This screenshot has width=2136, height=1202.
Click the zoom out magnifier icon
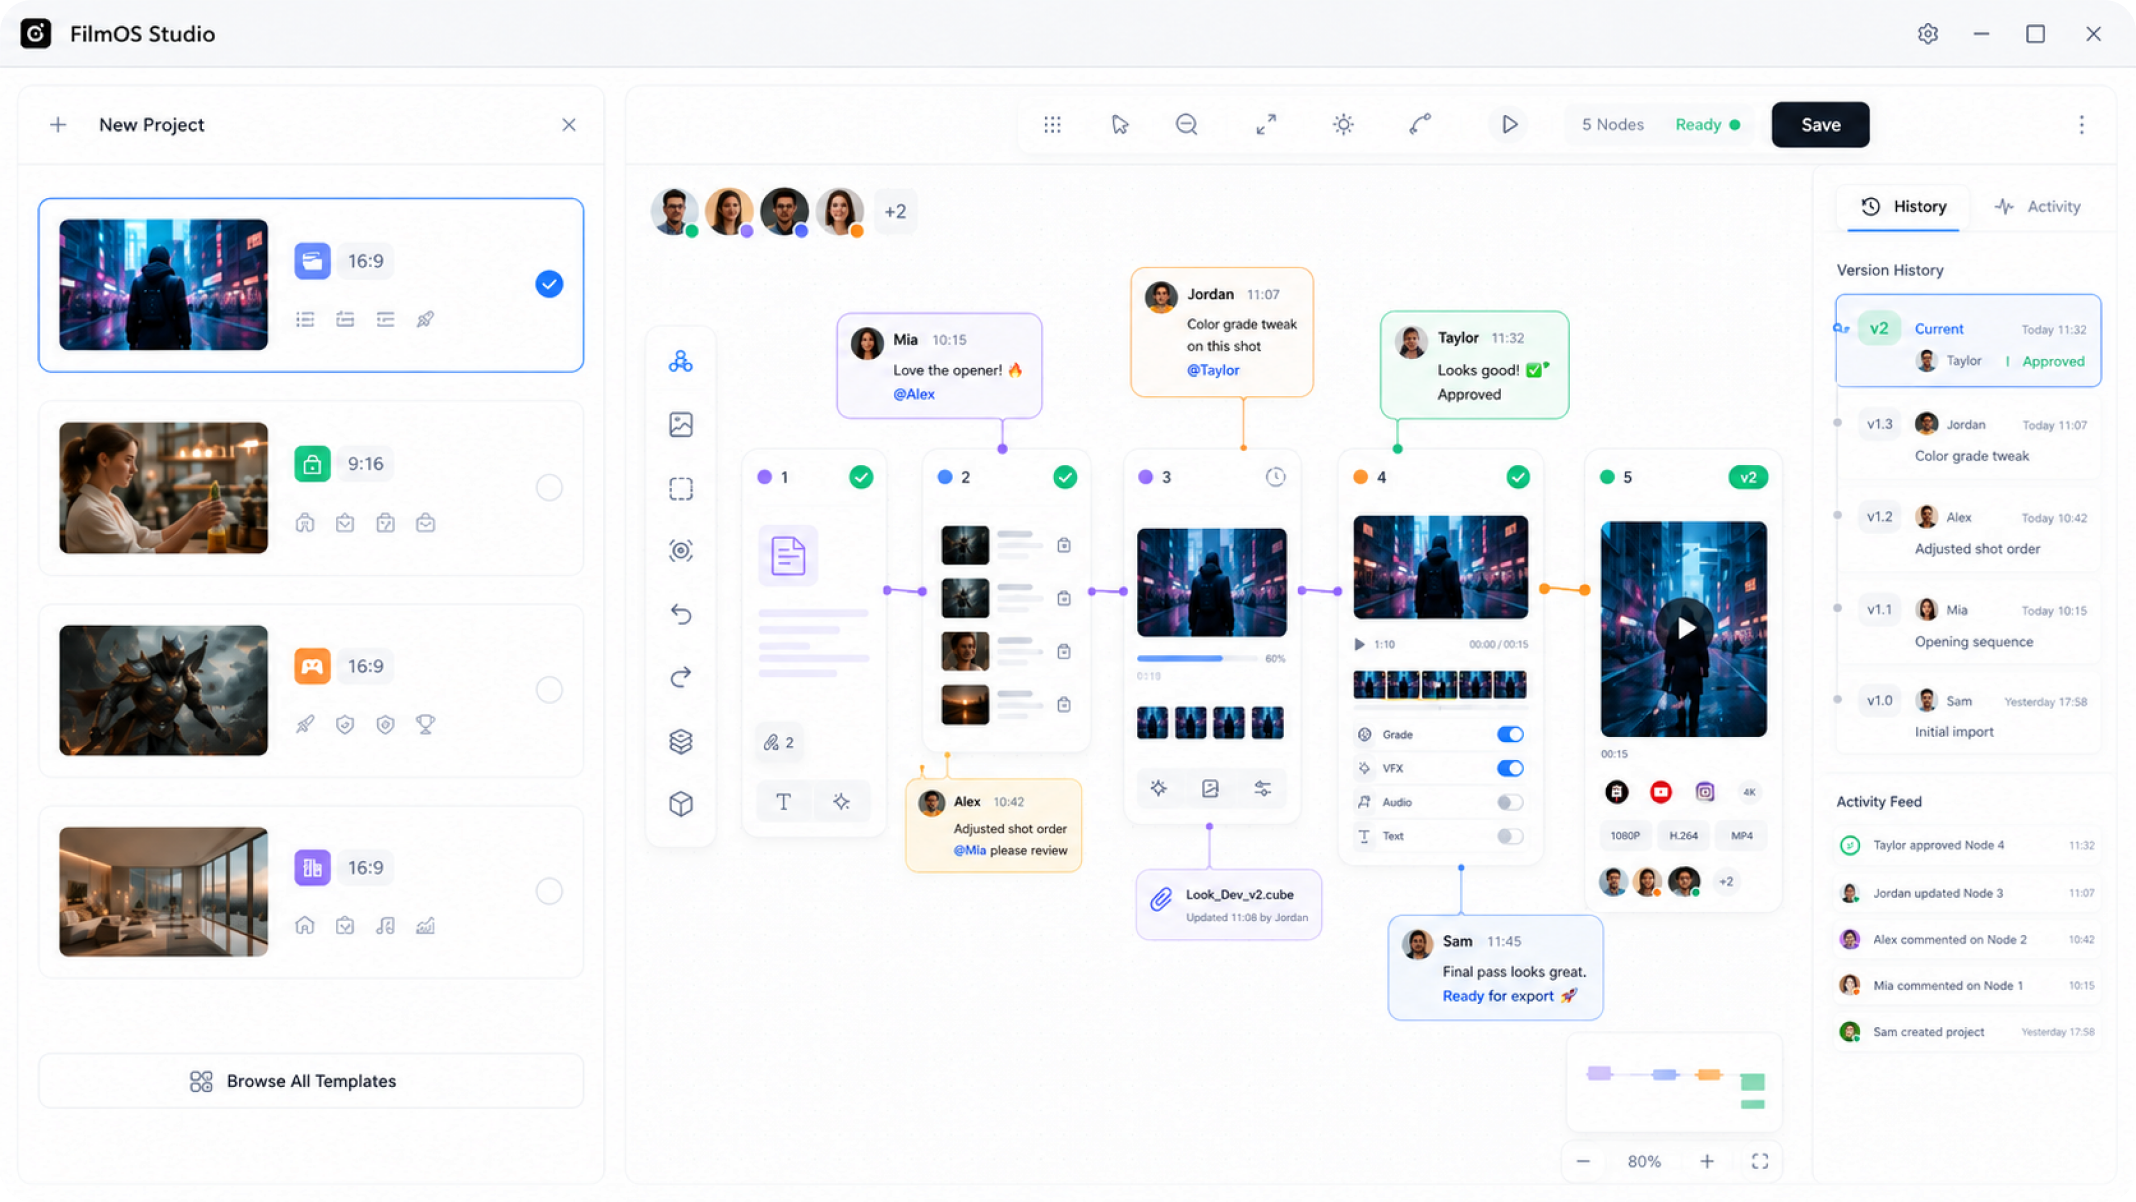(x=1186, y=124)
